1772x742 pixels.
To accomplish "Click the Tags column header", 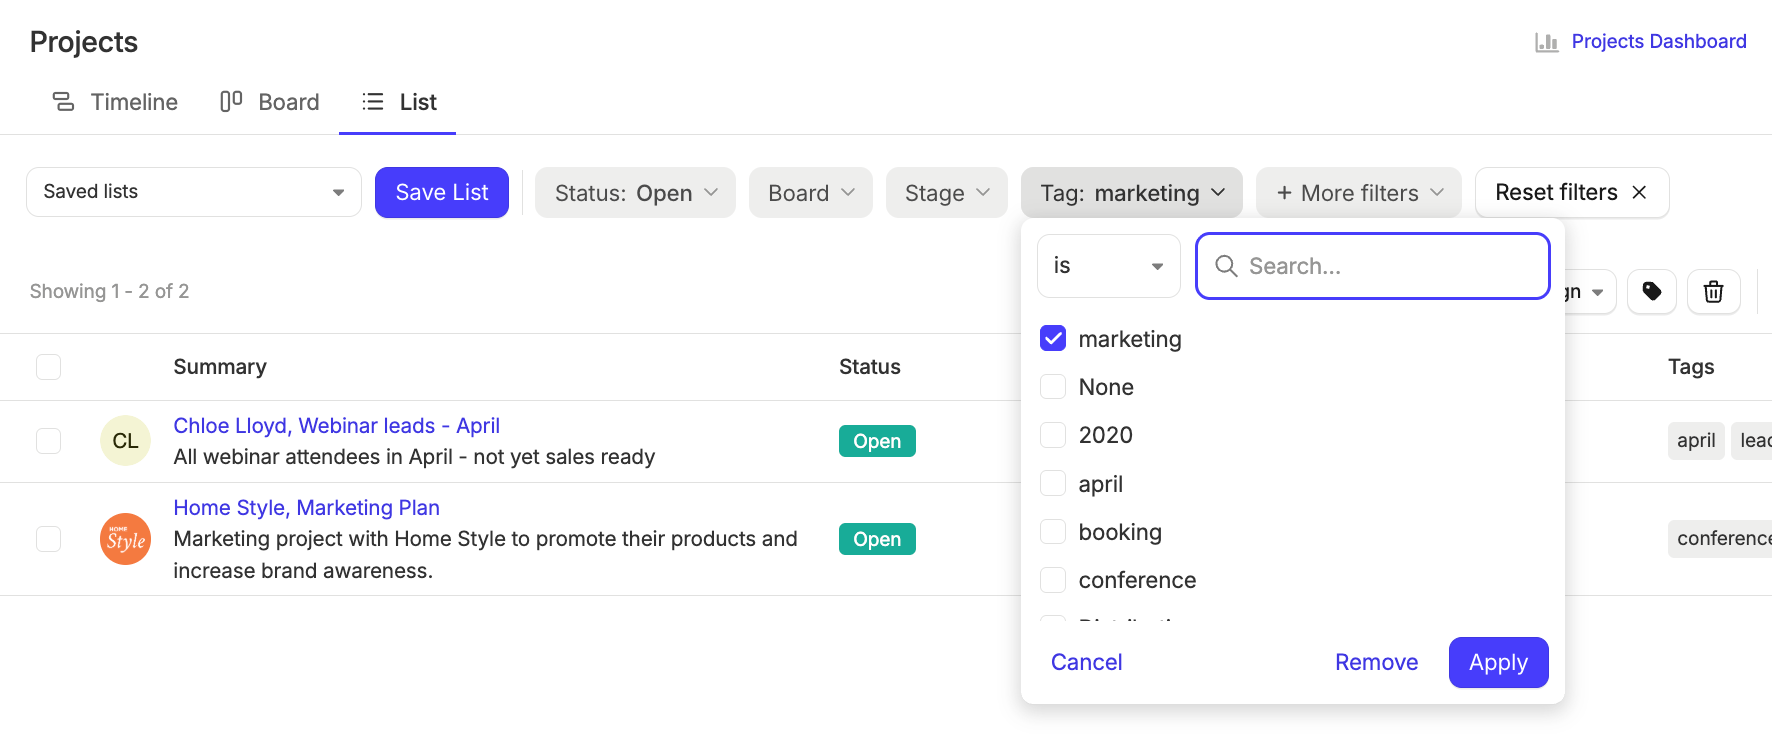I will (x=1691, y=367).
